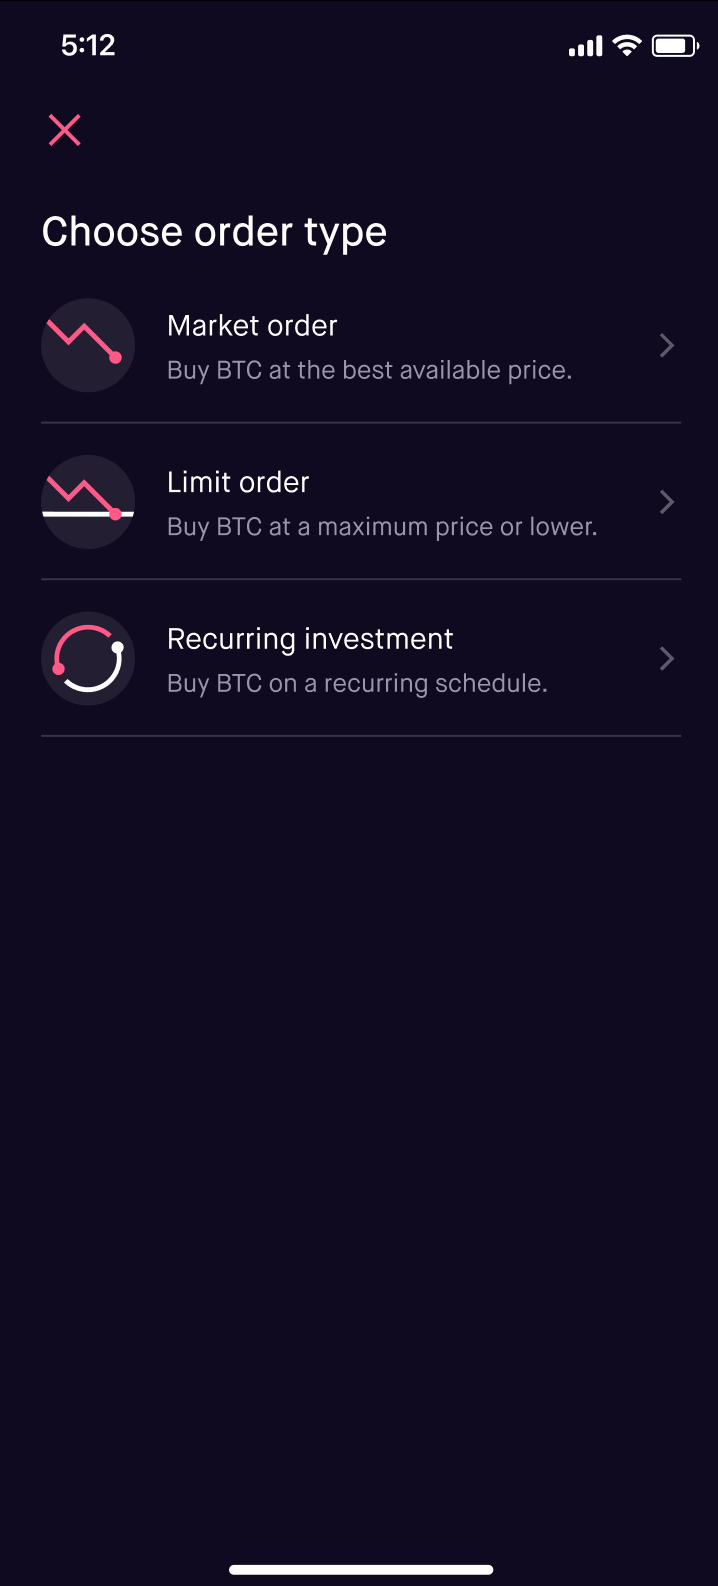The height and width of the screenshot is (1586, 718).
Task: Open the chevron next to Recurring investment
Action: click(x=667, y=659)
